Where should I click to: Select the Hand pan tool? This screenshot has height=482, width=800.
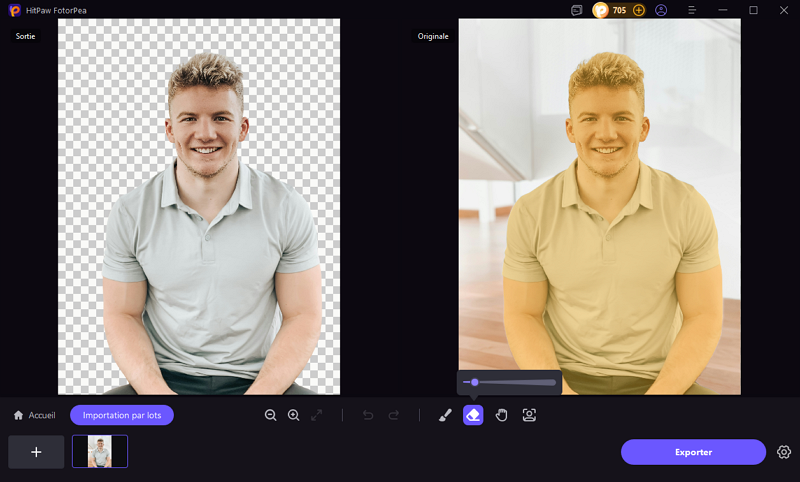502,415
